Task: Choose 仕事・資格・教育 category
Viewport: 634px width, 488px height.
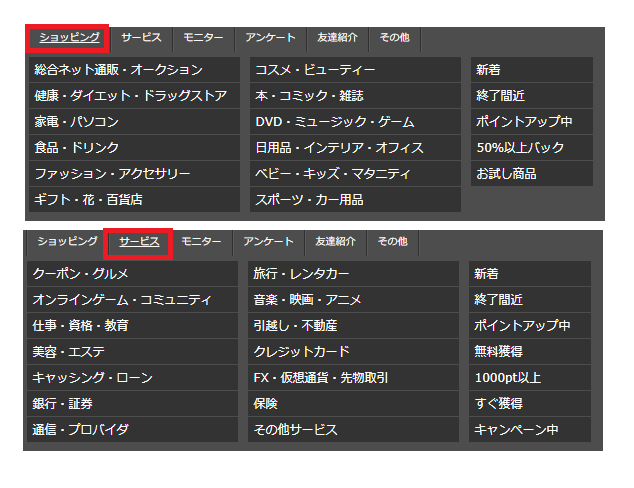Action: pyautogui.click(x=132, y=325)
